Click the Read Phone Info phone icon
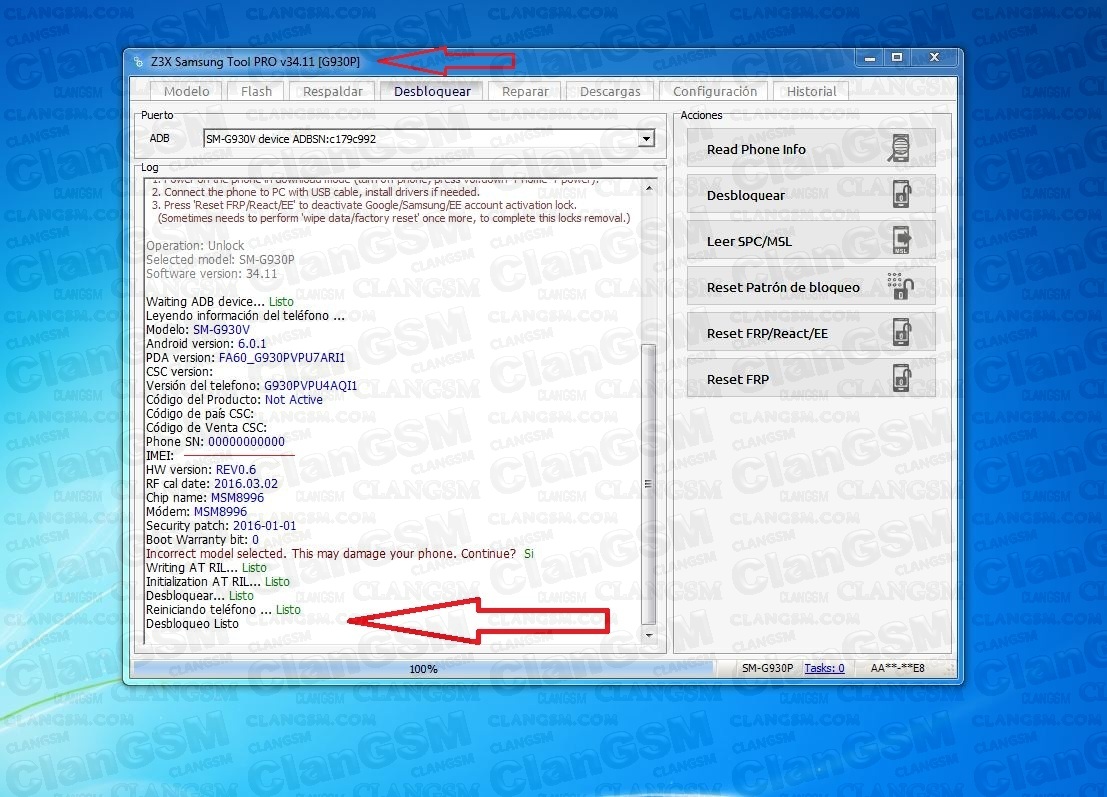This screenshot has width=1107, height=797. (x=899, y=149)
